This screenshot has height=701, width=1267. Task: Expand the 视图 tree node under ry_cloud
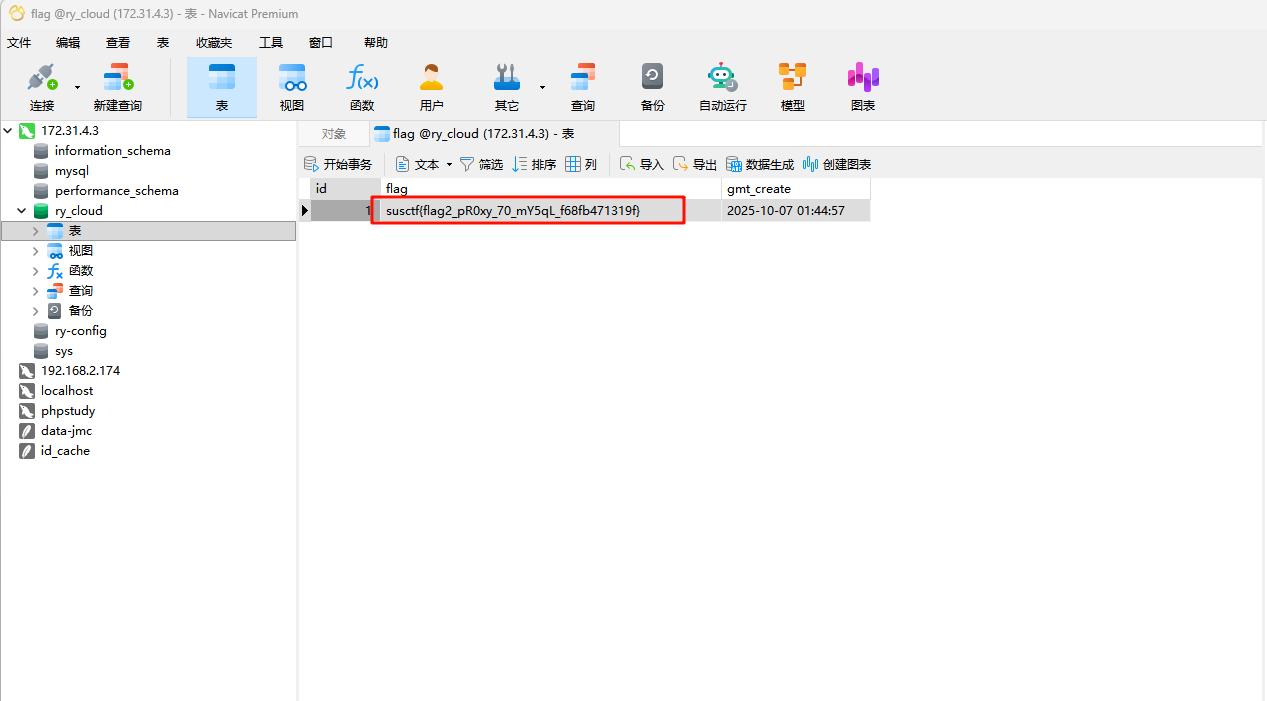(36, 251)
